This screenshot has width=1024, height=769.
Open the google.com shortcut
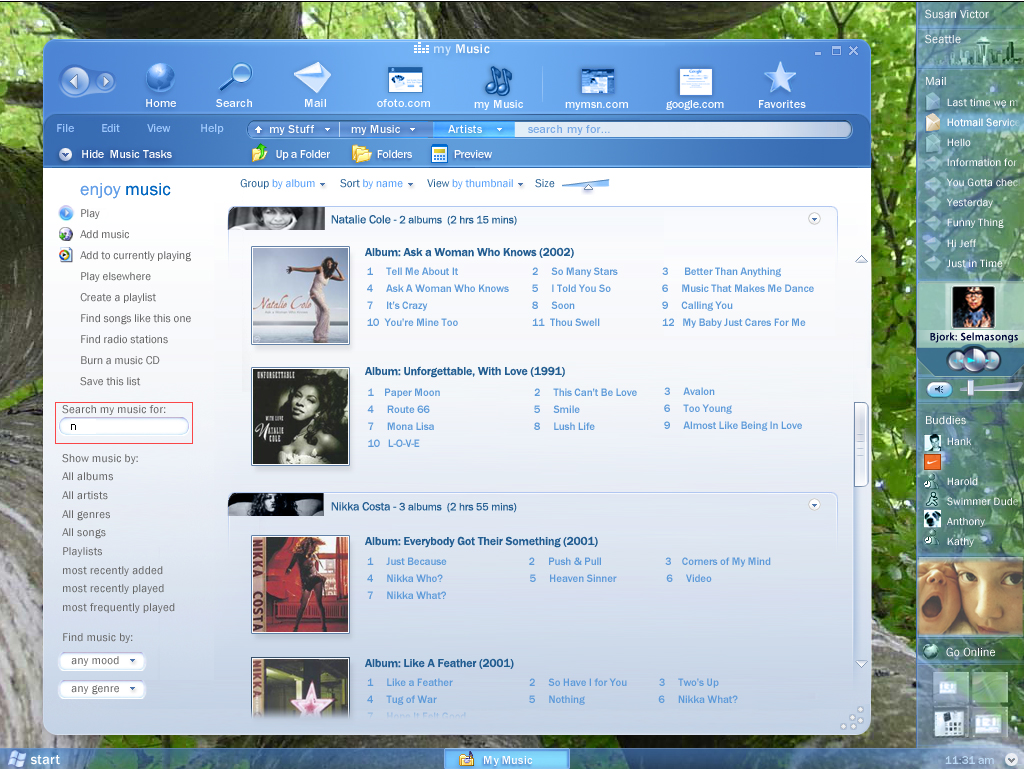tap(695, 82)
